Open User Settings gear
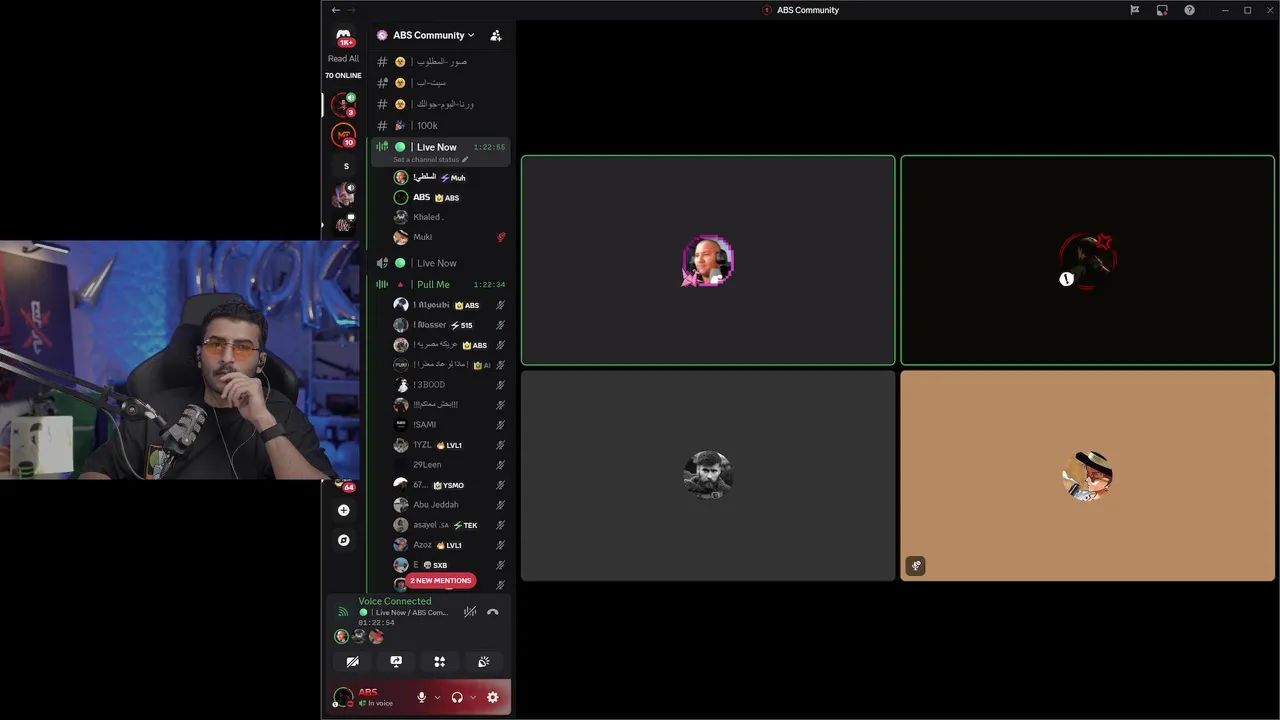 [x=492, y=697]
